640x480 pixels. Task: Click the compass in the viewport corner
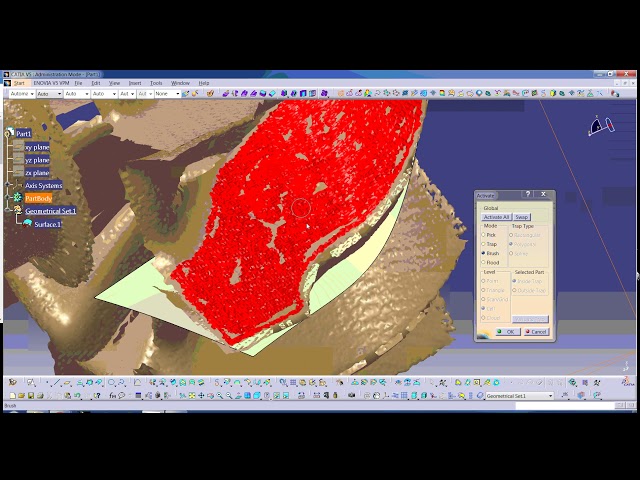[x=601, y=125]
